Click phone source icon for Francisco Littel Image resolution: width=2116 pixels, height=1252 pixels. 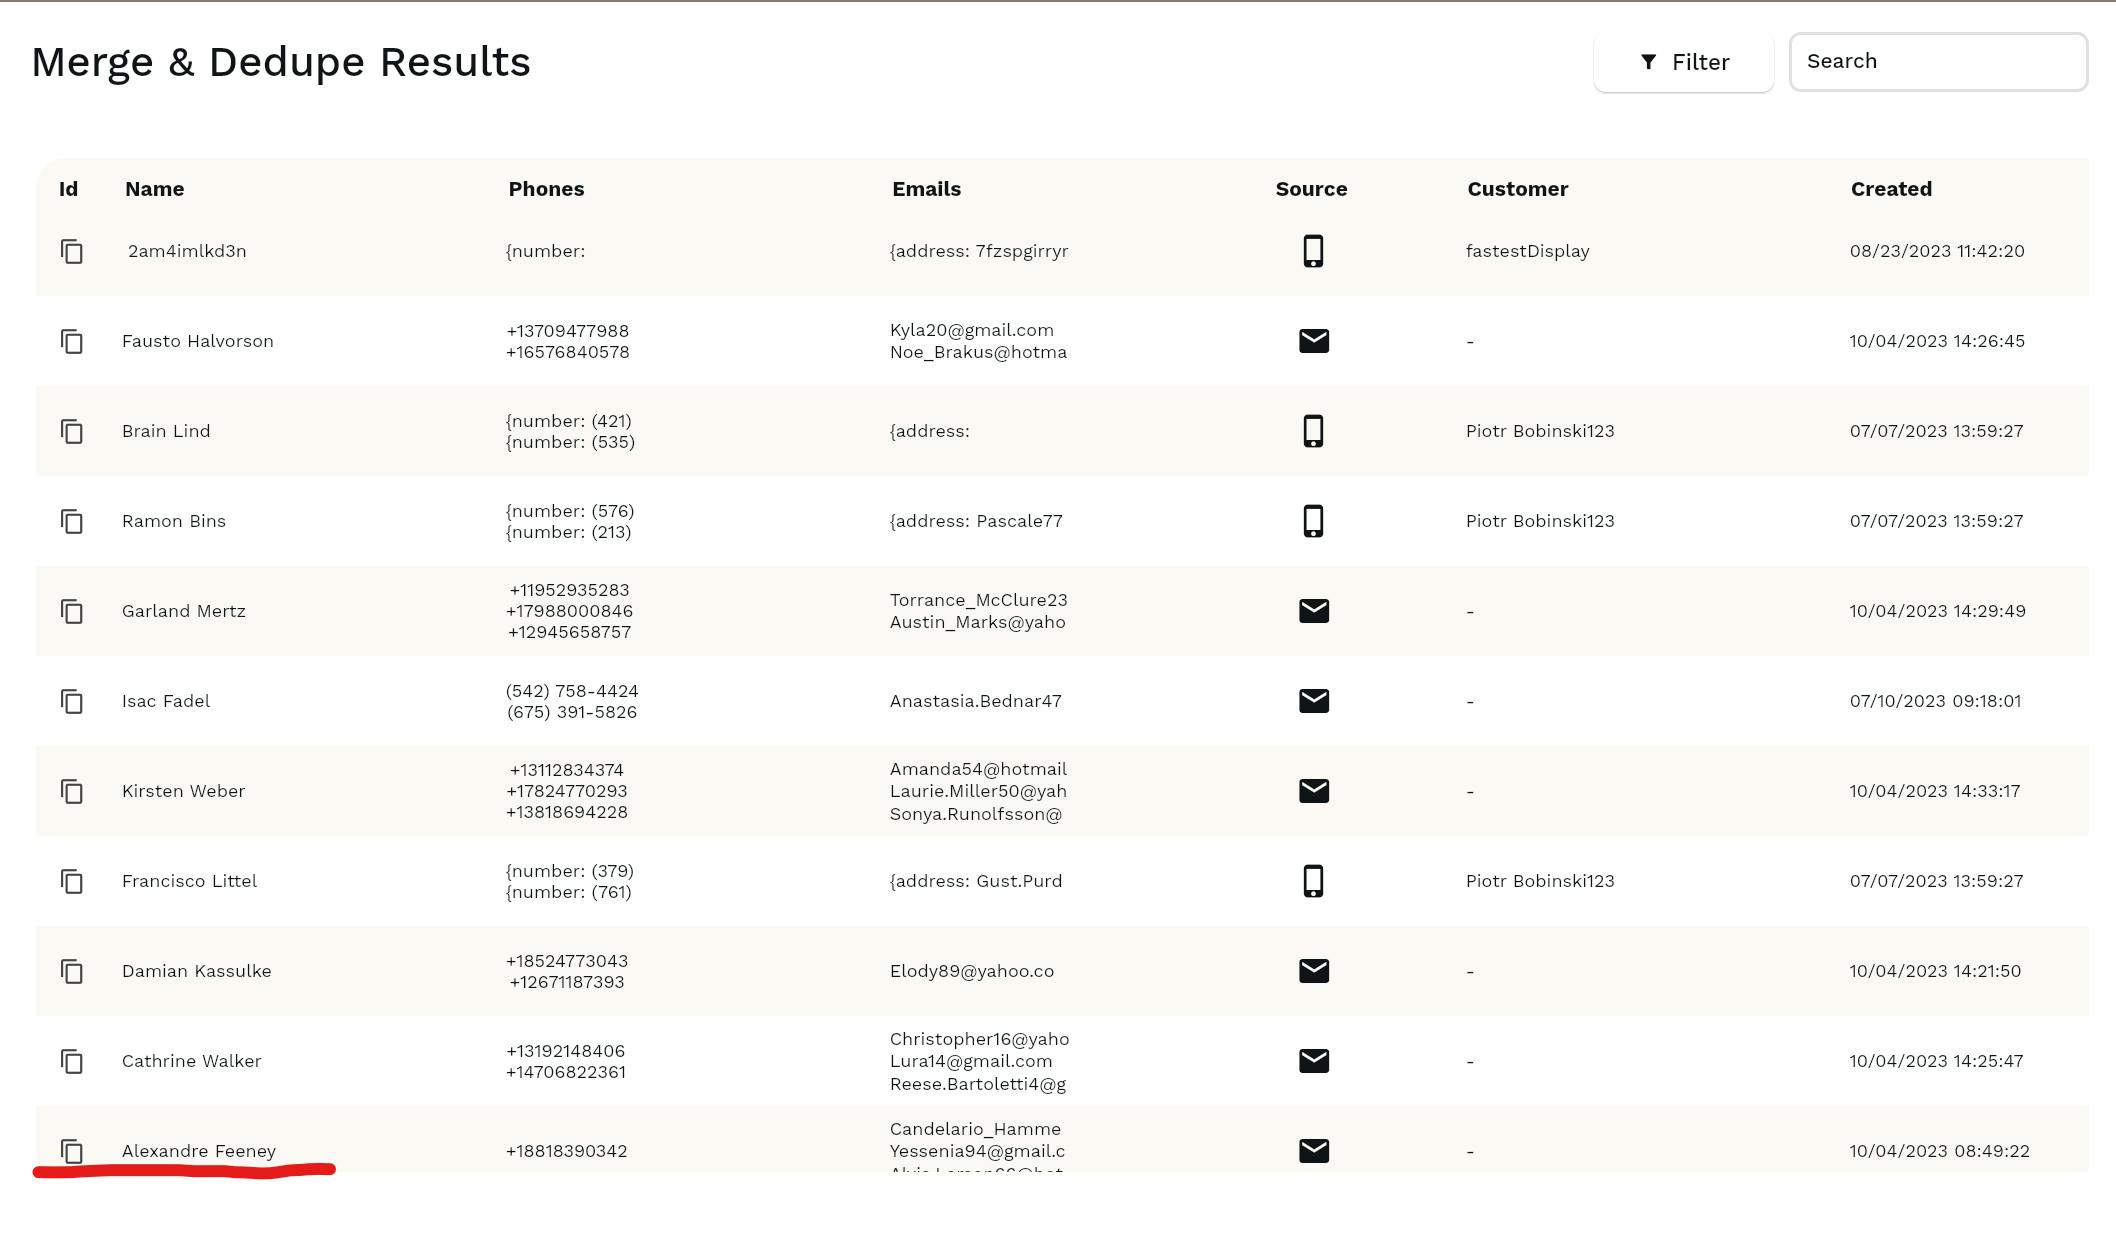1313,881
